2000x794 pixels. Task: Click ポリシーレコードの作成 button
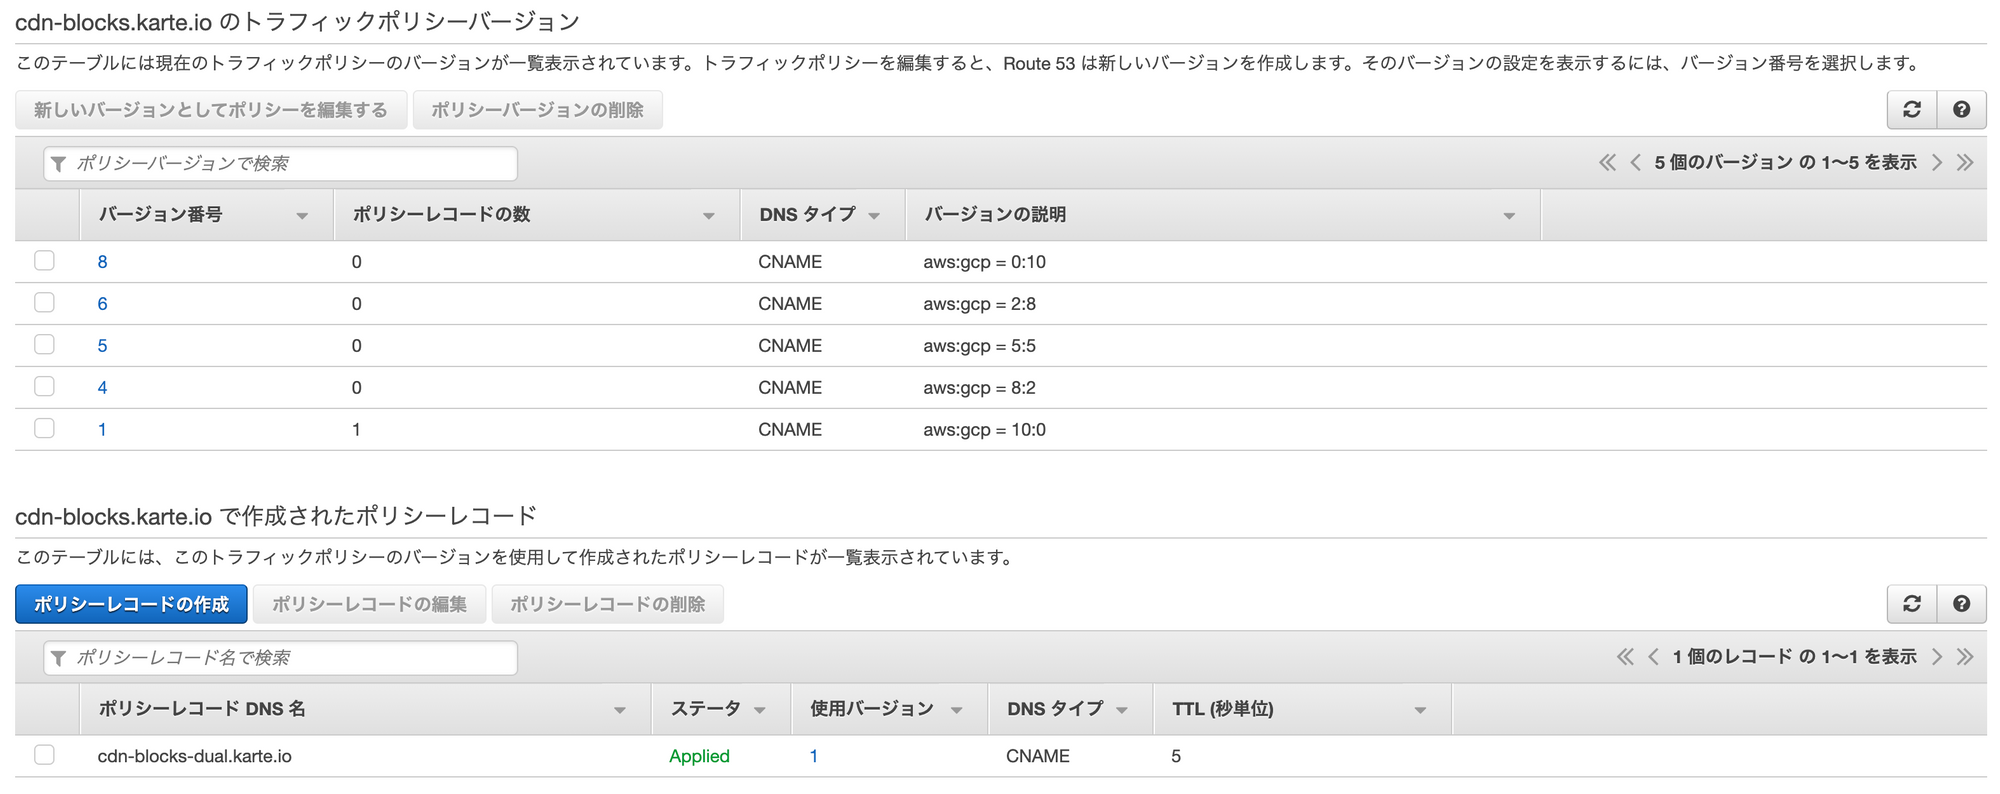pyautogui.click(x=131, y=604)
